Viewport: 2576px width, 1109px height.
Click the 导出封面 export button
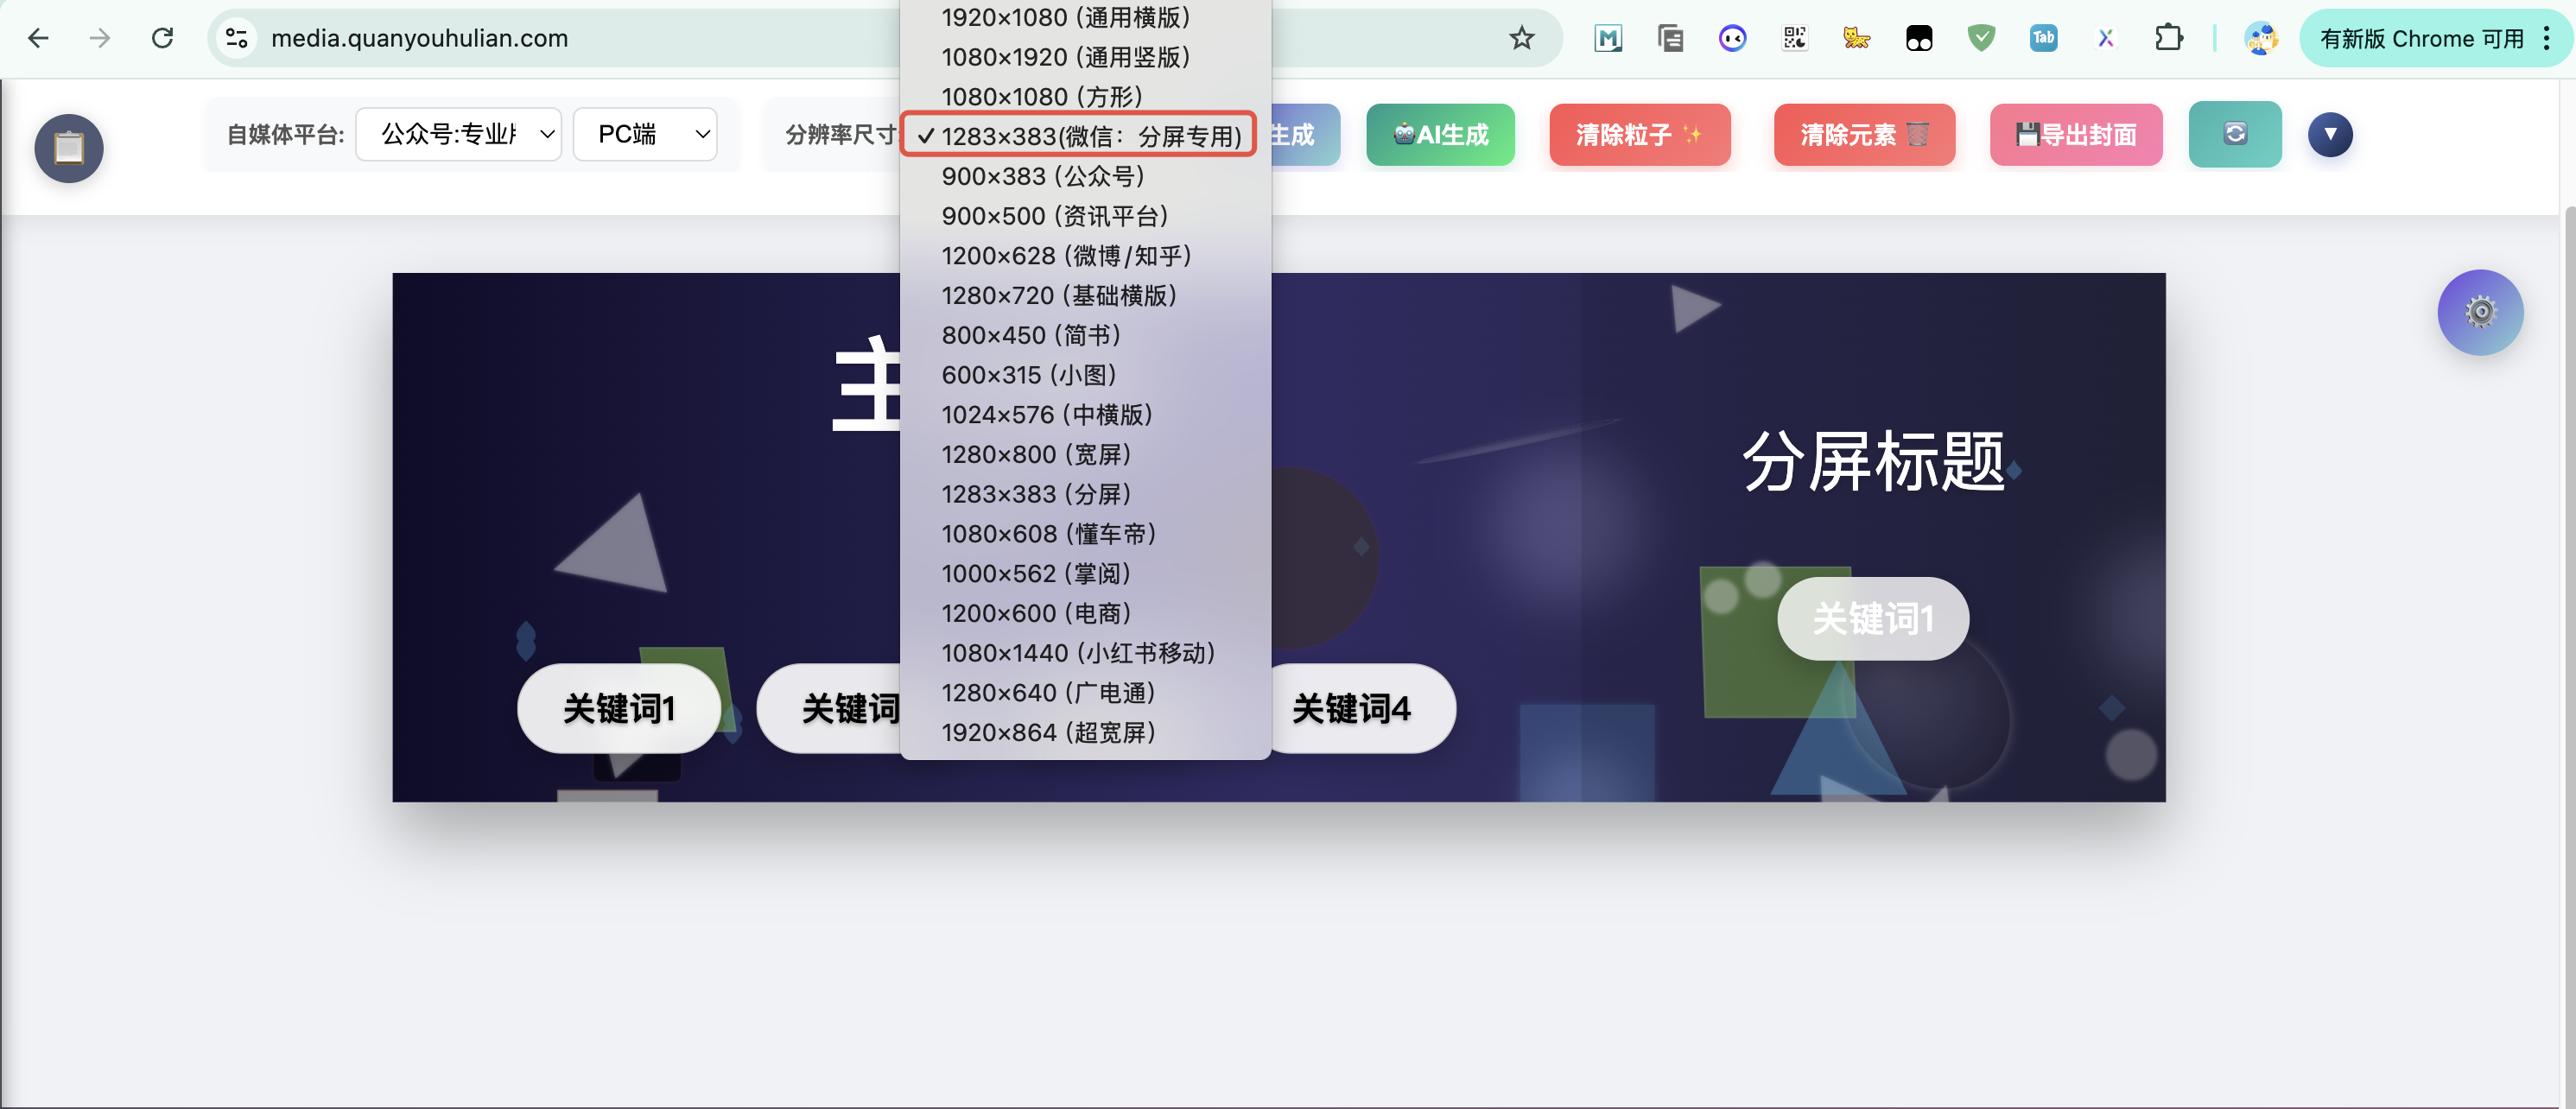coord(2075,134)
